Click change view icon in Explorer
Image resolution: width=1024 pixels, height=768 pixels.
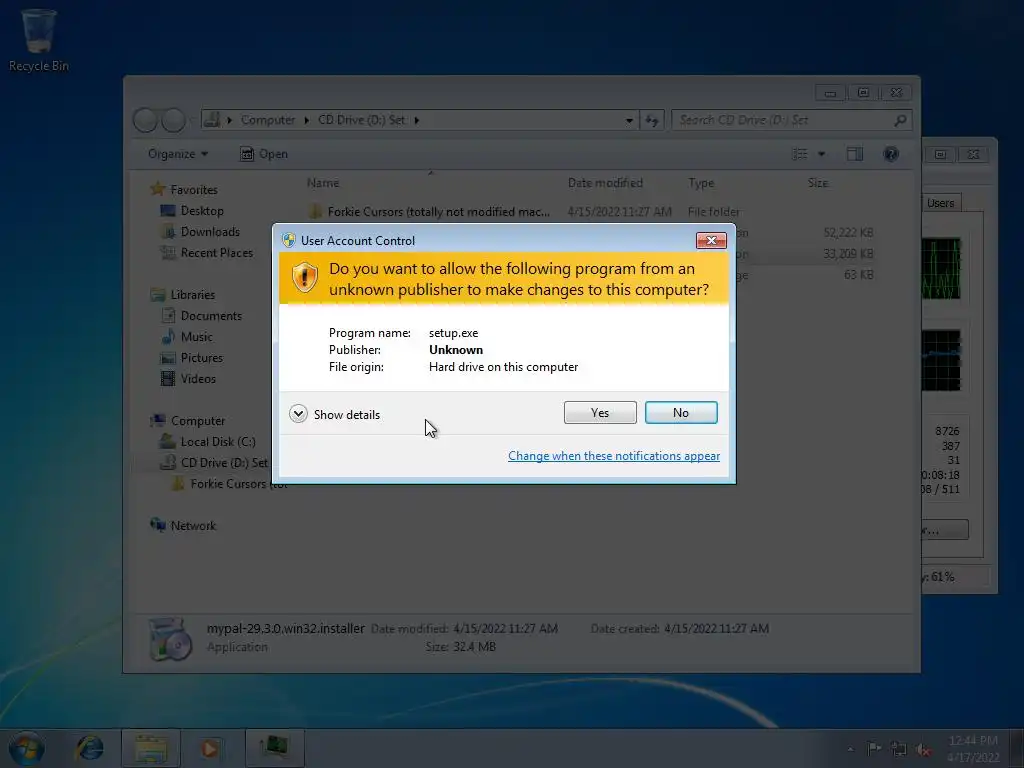(800, 154)
